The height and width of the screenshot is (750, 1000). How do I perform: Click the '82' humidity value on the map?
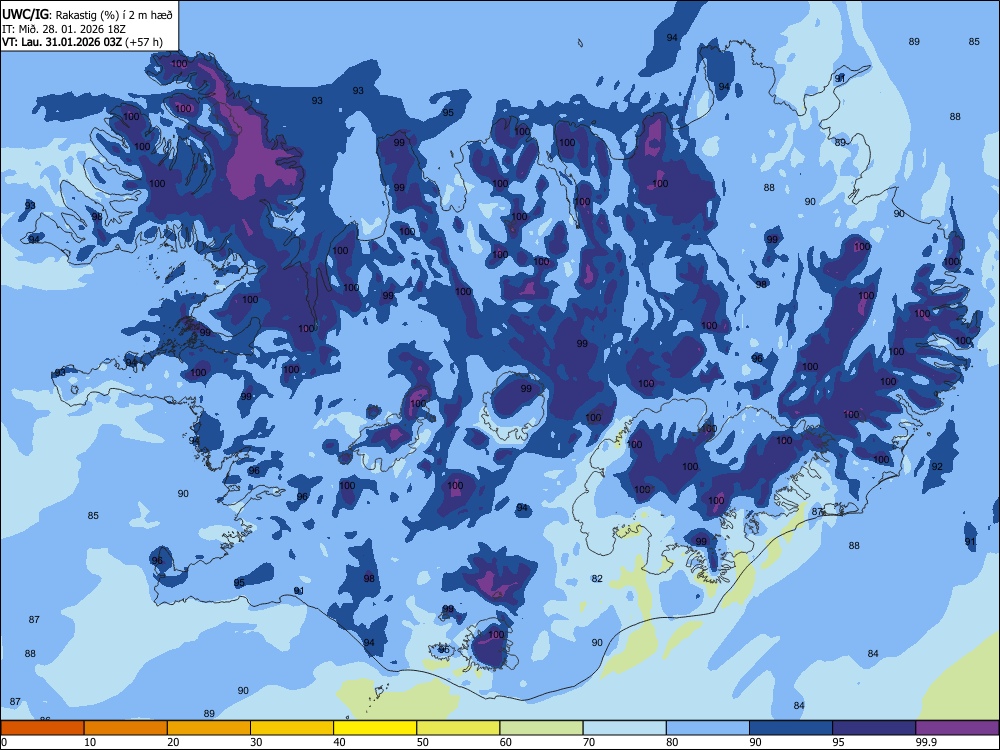coord(597,578)
